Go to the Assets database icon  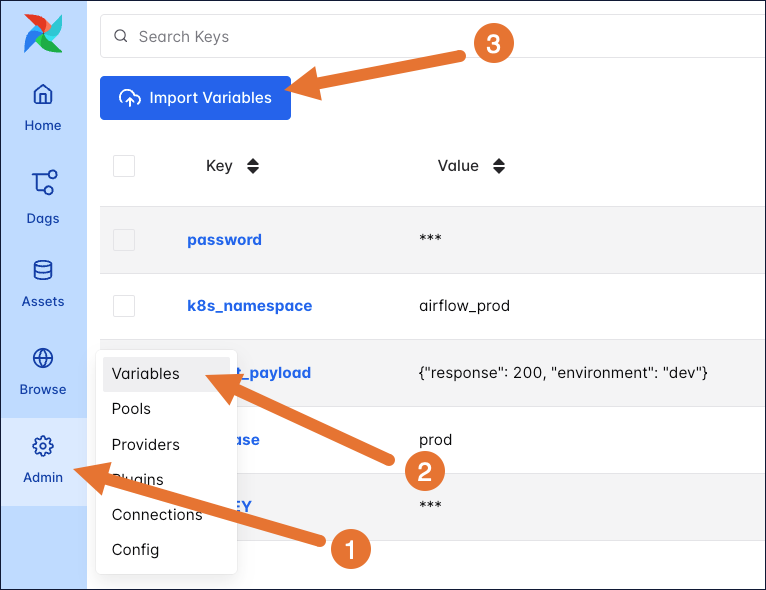43,270
